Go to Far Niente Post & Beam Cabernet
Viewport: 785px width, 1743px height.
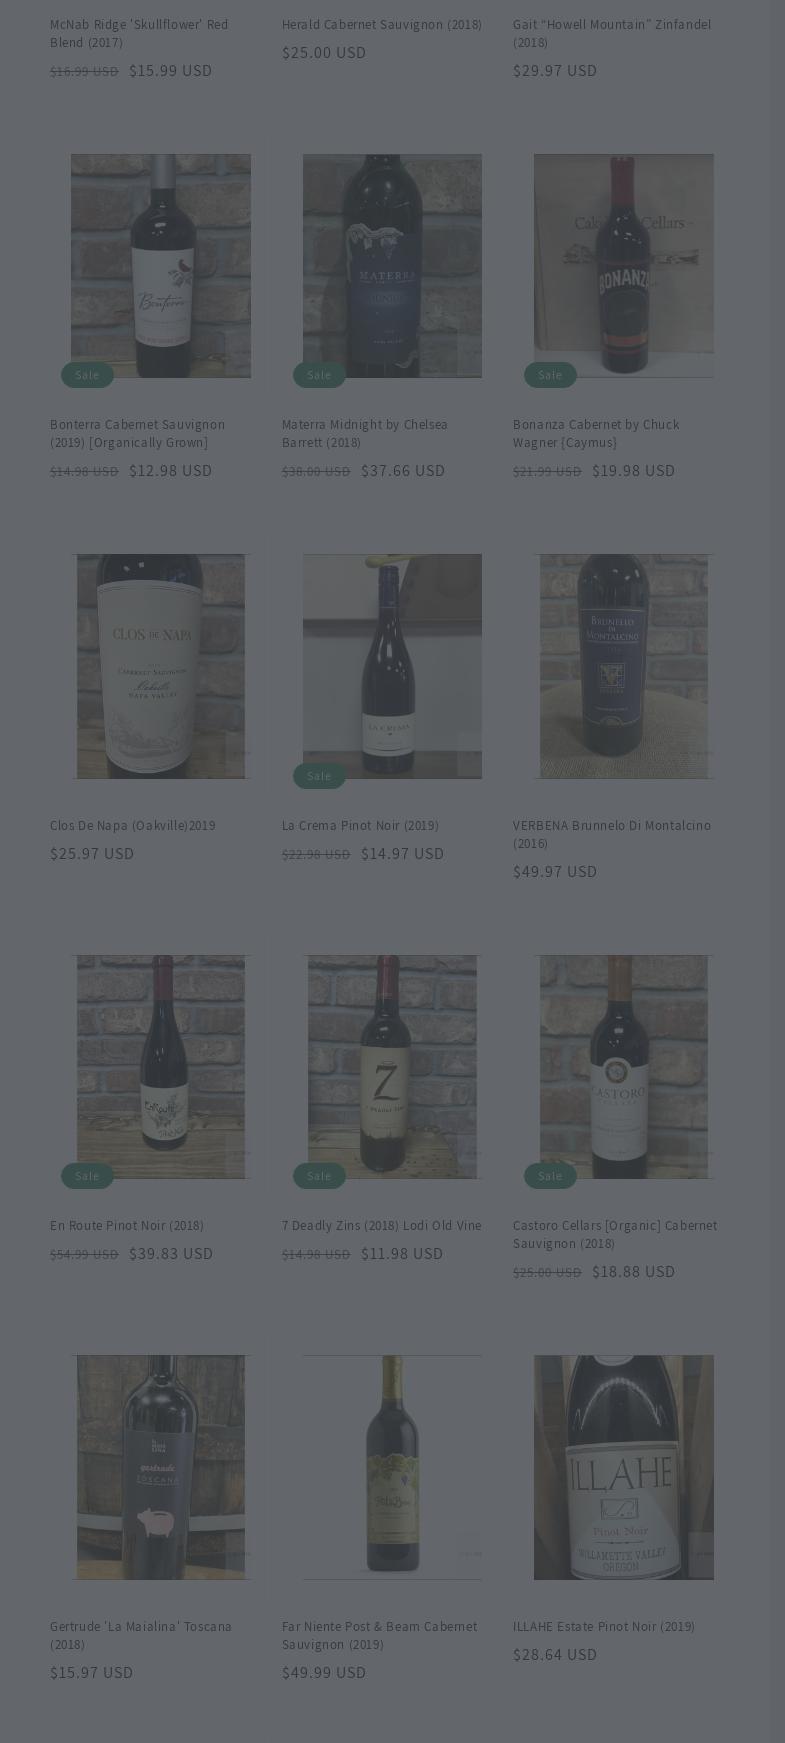tap(380, 1635)
